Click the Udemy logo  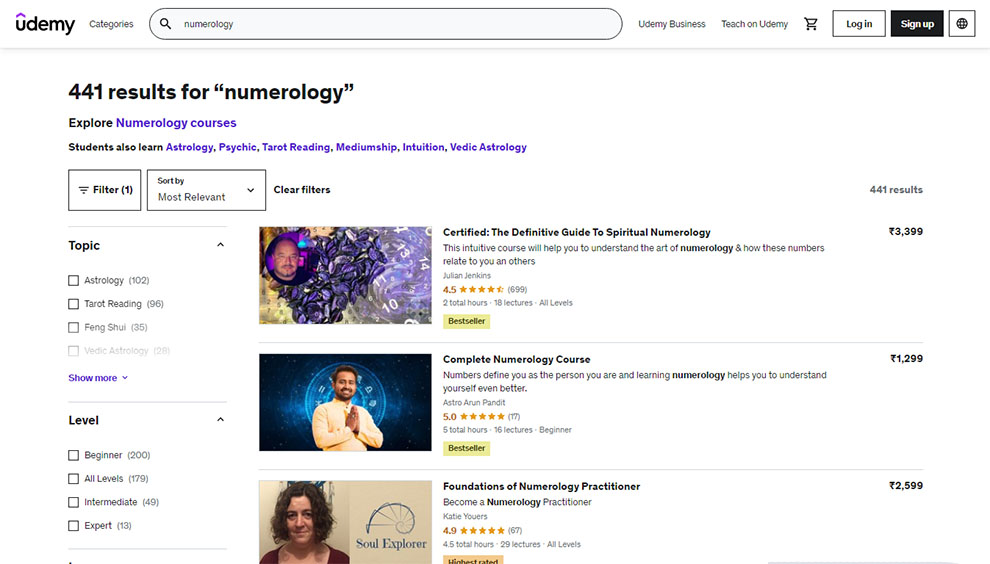tap(45, 24)
